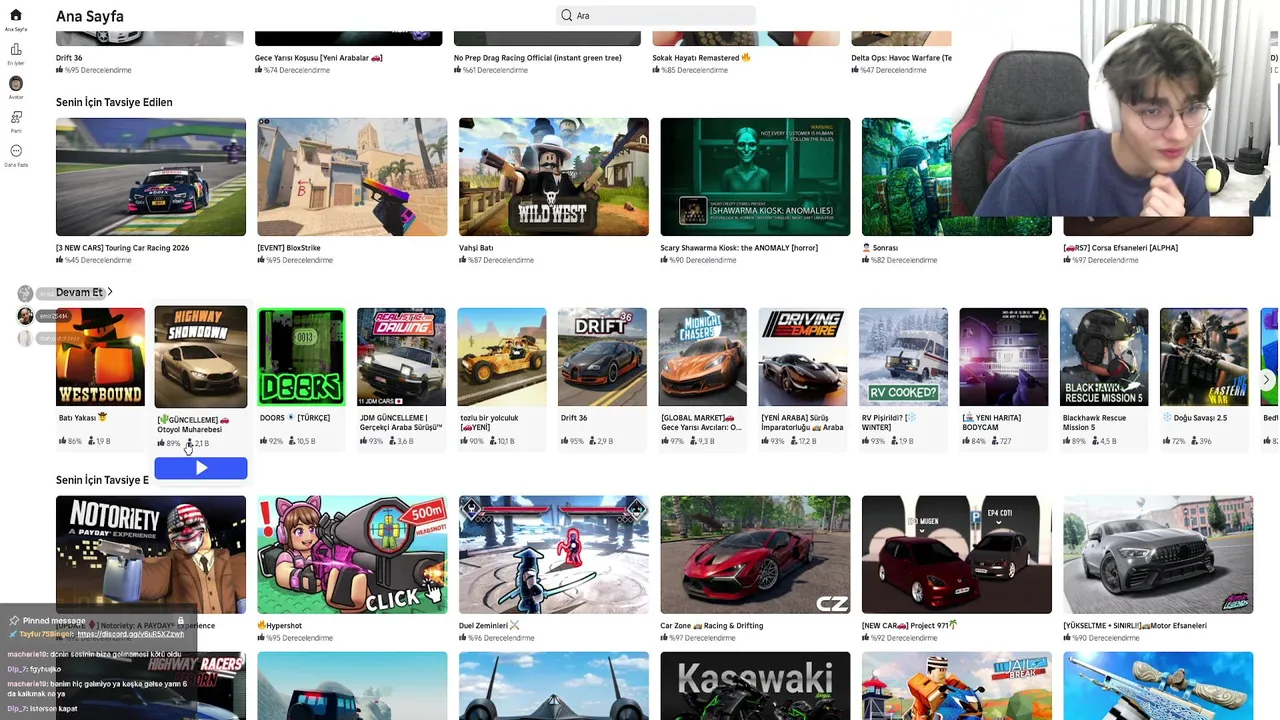Open Drift 36 tile in Devam Et row
1280x720 pixels.
(x=602, y=357)
